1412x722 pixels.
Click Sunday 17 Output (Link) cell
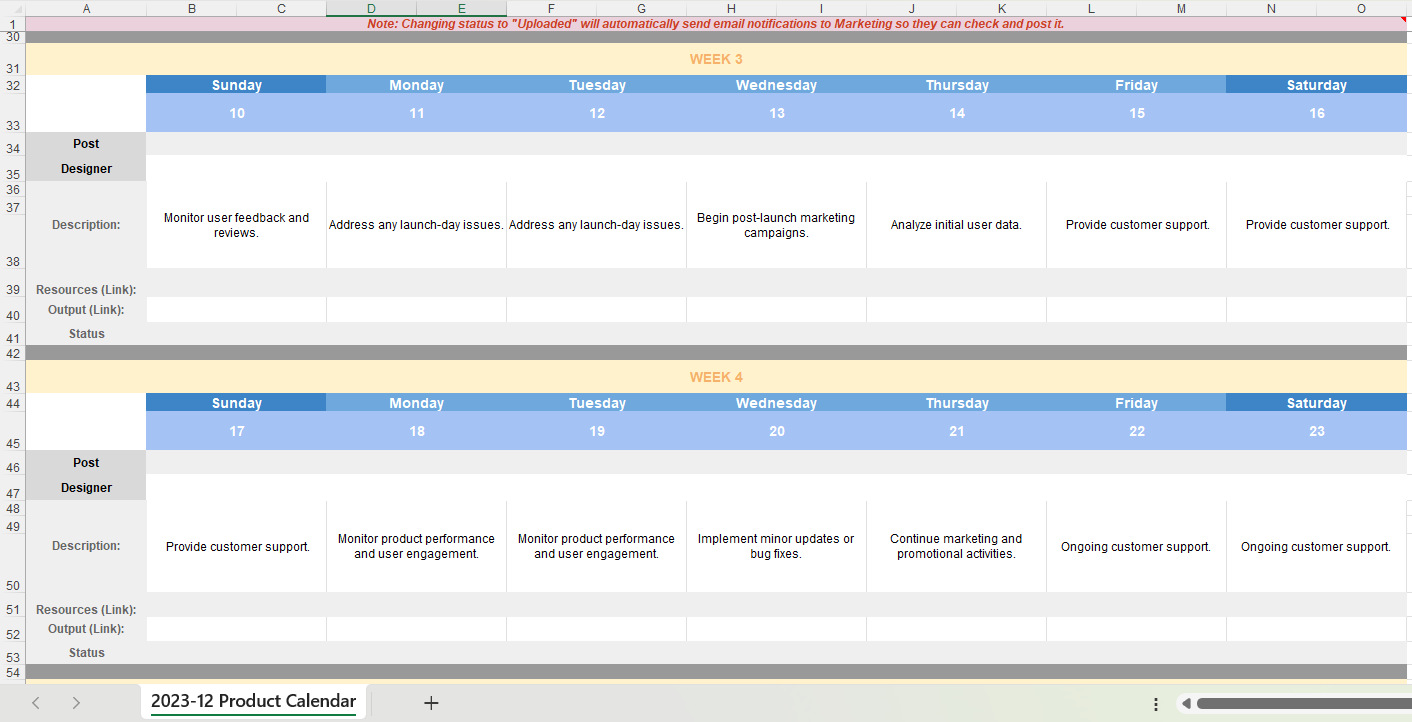pyautogui.click(x=237, y=629)
